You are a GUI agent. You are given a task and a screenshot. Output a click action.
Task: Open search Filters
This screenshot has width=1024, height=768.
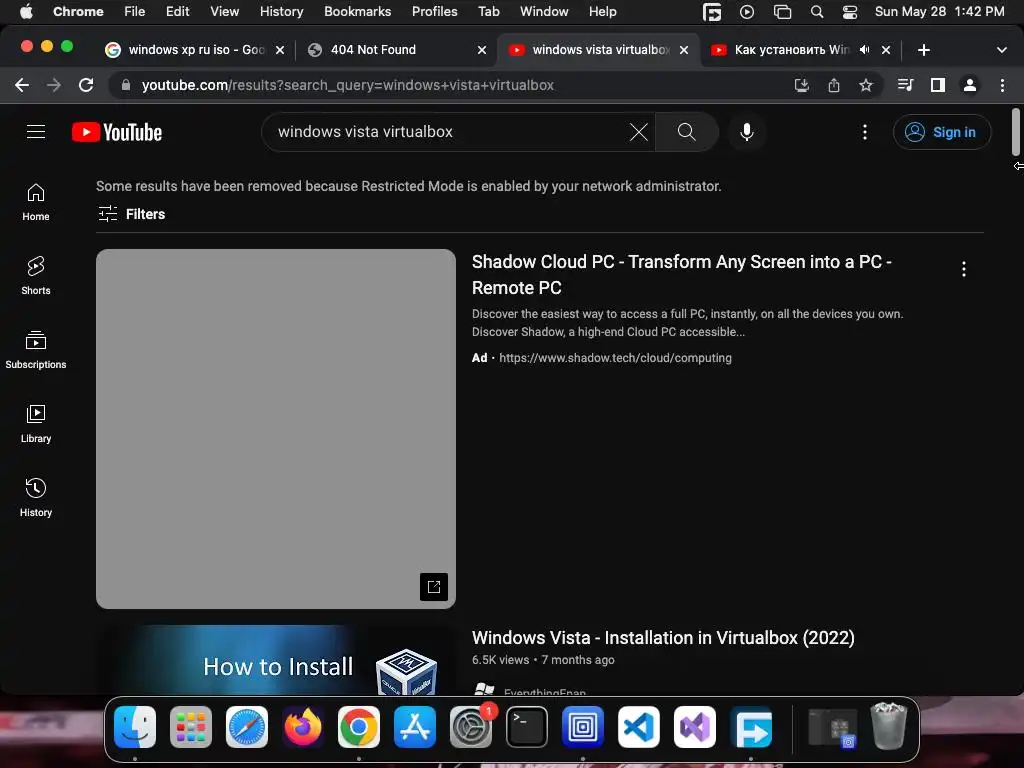[131, 214]
